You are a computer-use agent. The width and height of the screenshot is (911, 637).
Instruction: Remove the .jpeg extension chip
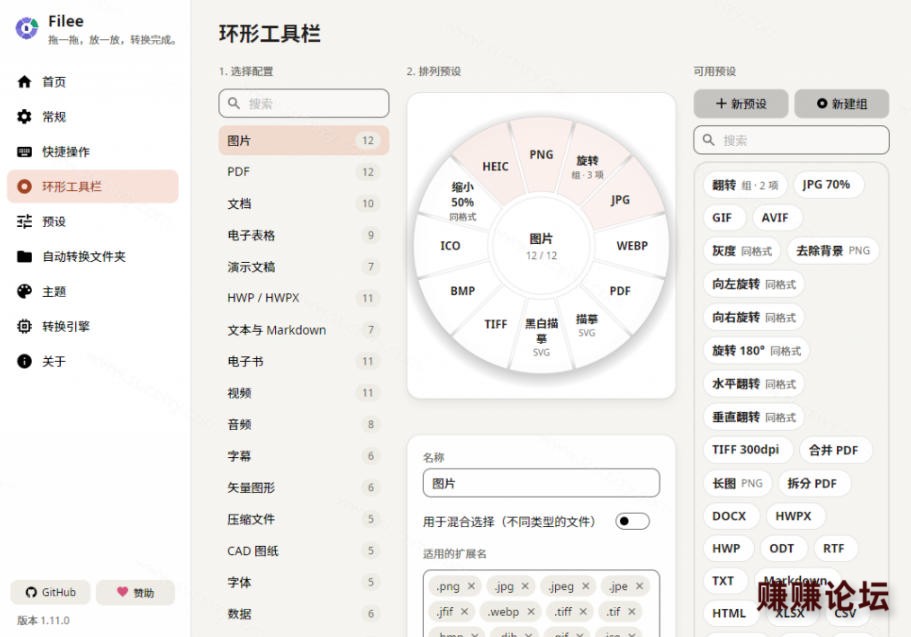[586, 586]
